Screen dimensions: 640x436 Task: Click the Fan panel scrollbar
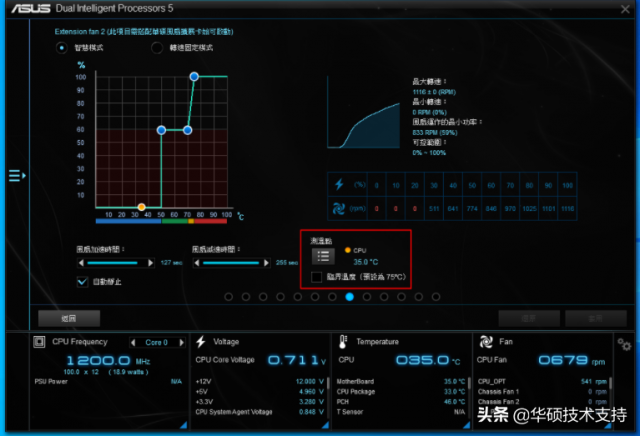611,384
